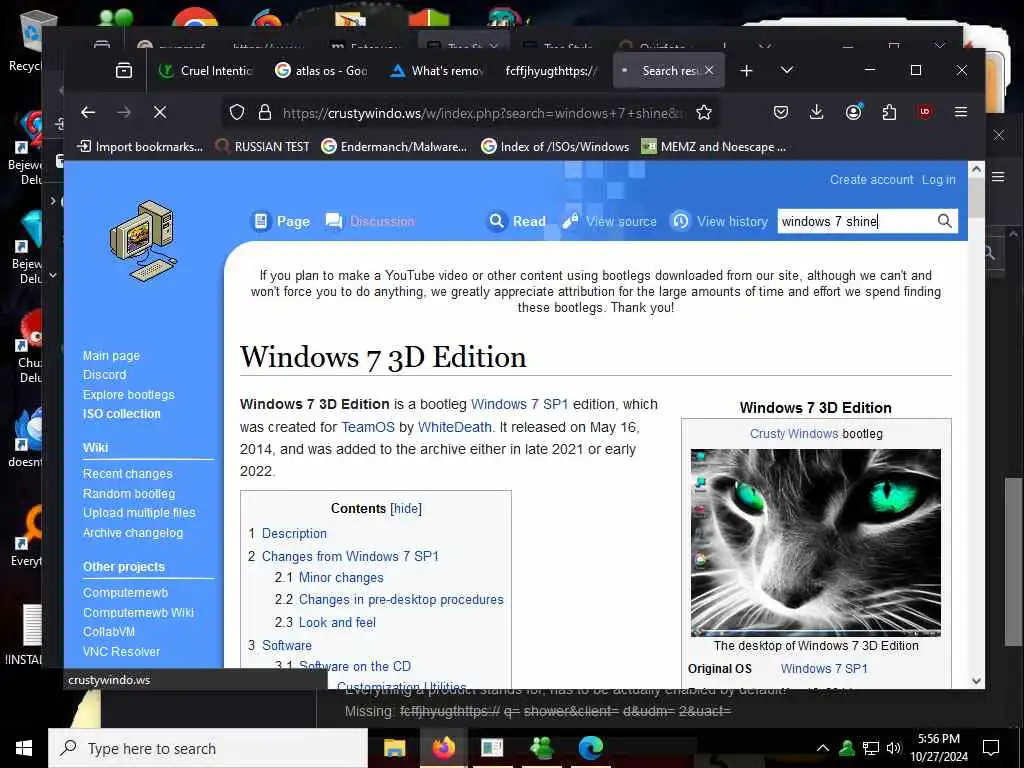
Task: Open the Computernewb Wiki link
Action: [x=138, y=613]
